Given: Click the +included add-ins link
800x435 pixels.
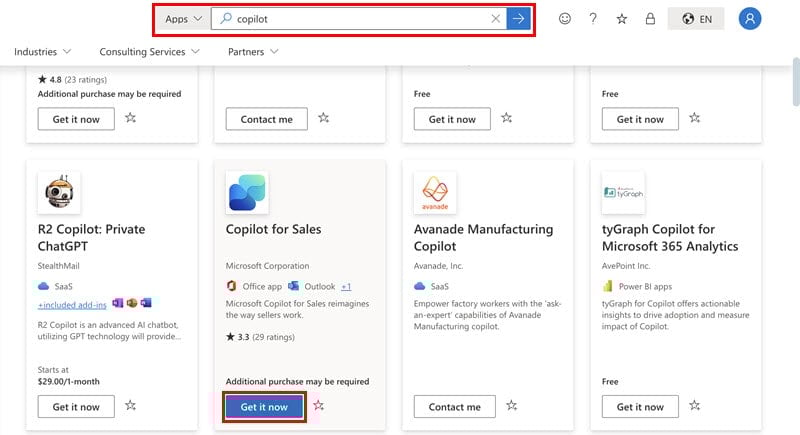Looking at the screenshot, I should 72,305.
